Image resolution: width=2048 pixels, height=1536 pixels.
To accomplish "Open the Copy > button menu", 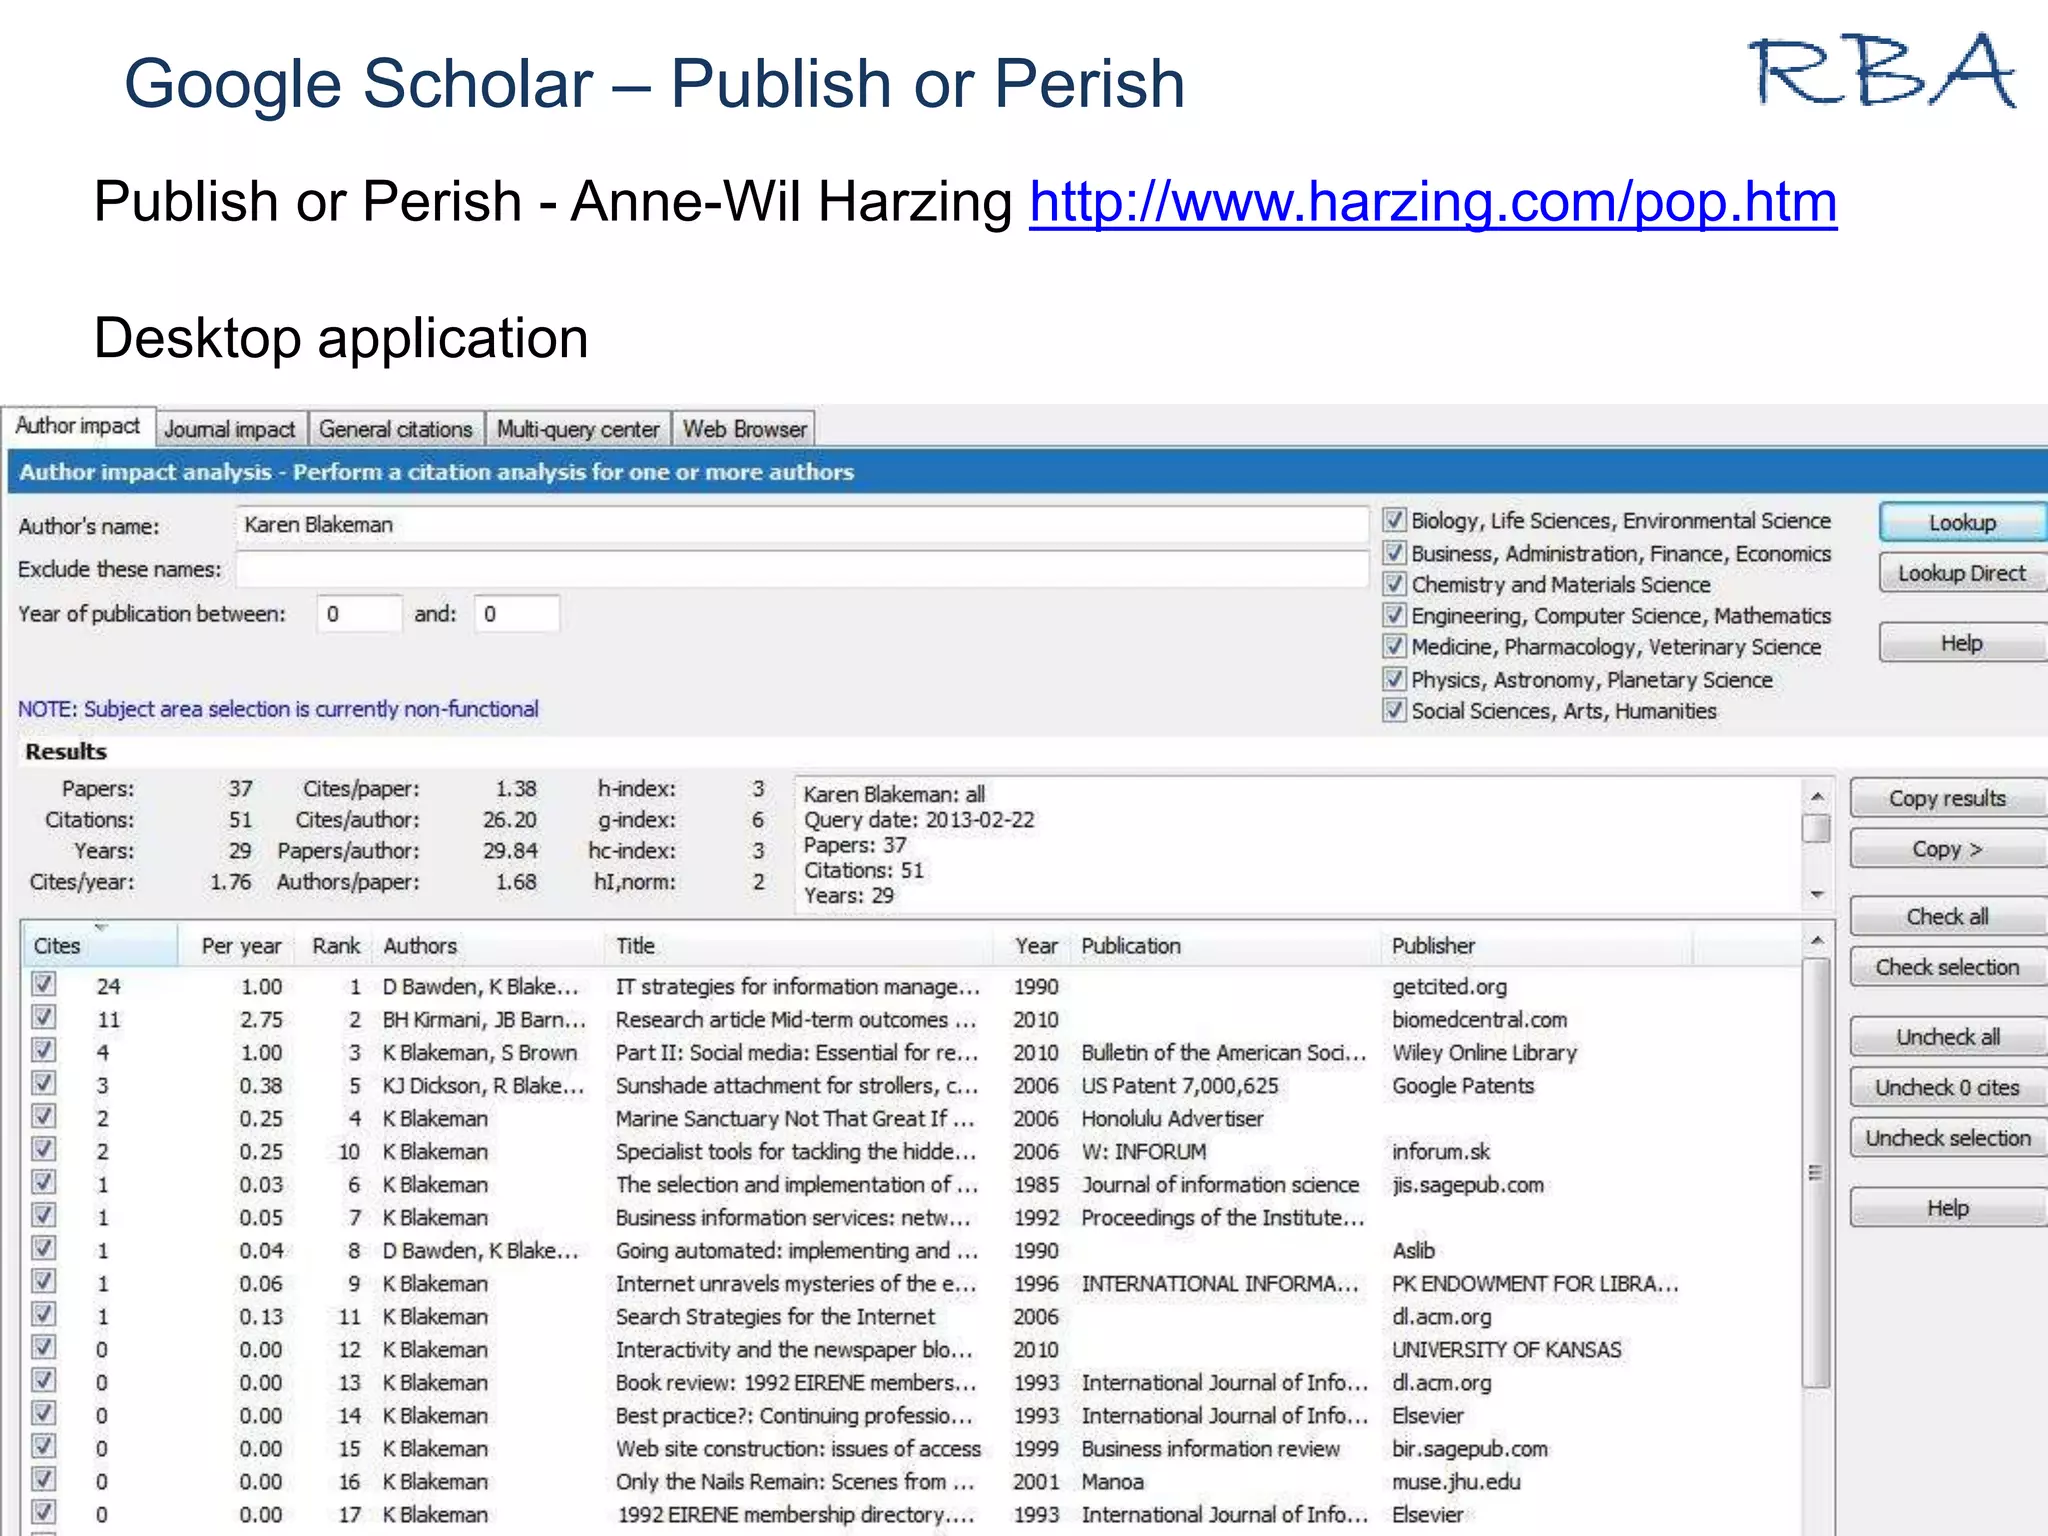I will click(1947, 849).
